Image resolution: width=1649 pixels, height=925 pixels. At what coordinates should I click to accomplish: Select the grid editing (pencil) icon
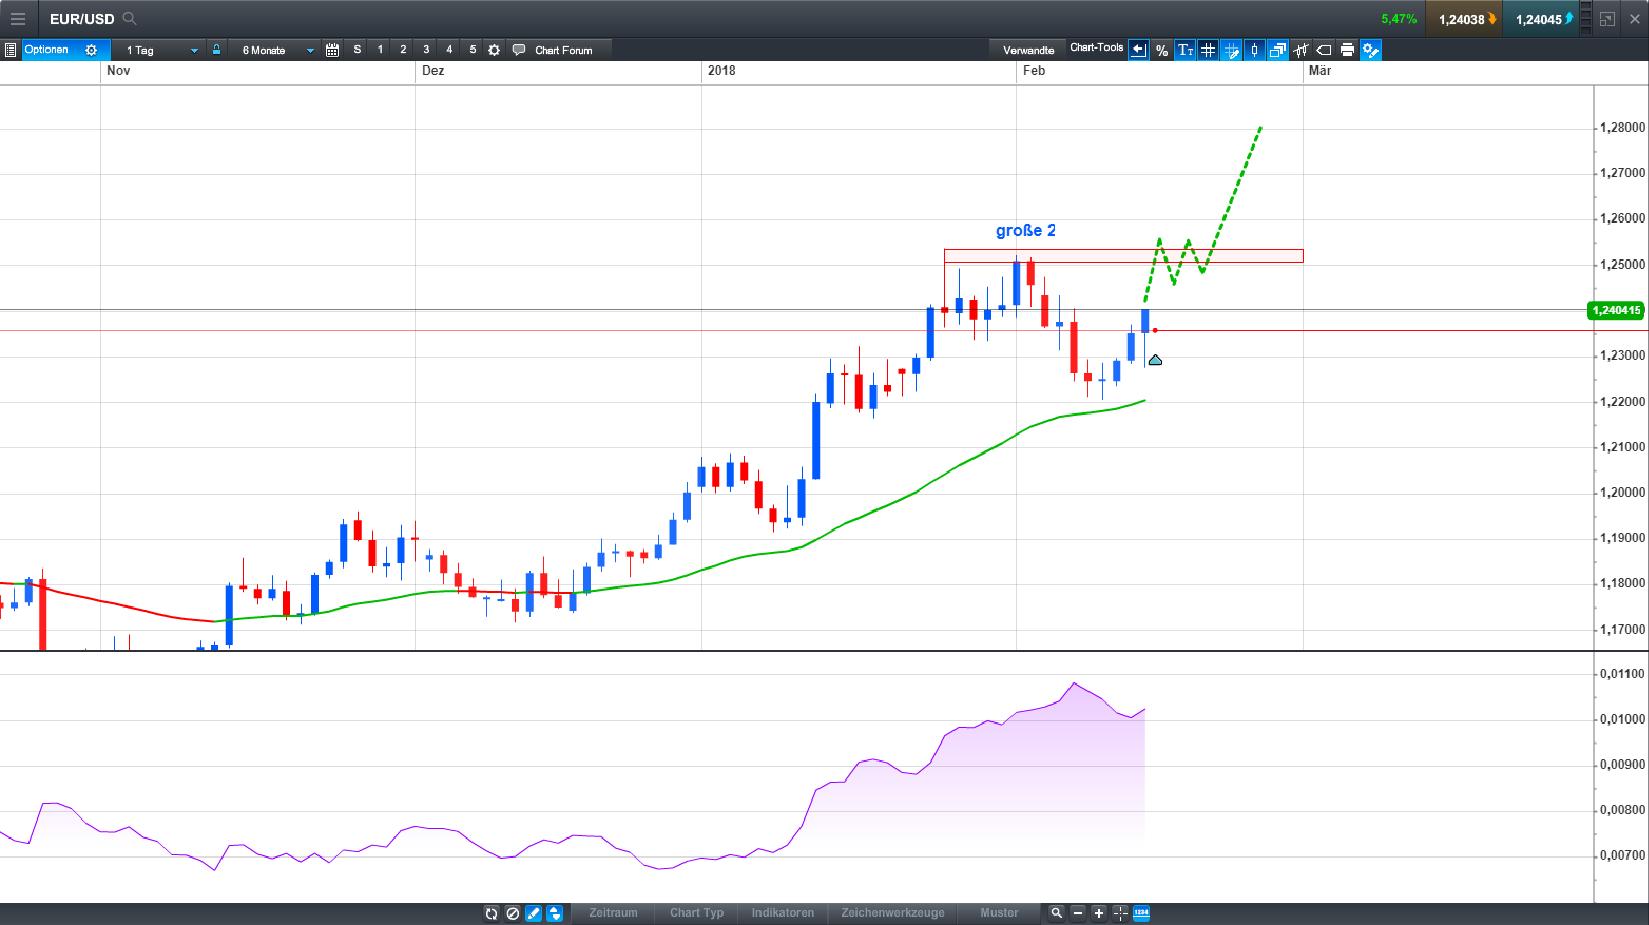[1232, 50]
